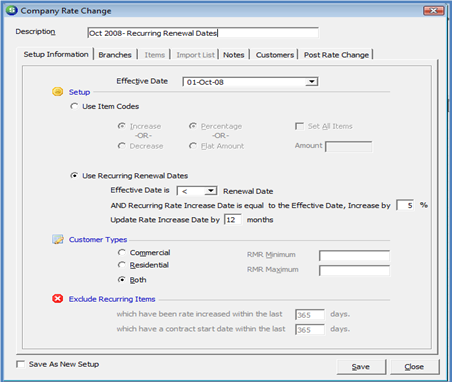This screenshot has height=382, width=452.
Task: Click the Setup section heading
Action: [79, 92]
